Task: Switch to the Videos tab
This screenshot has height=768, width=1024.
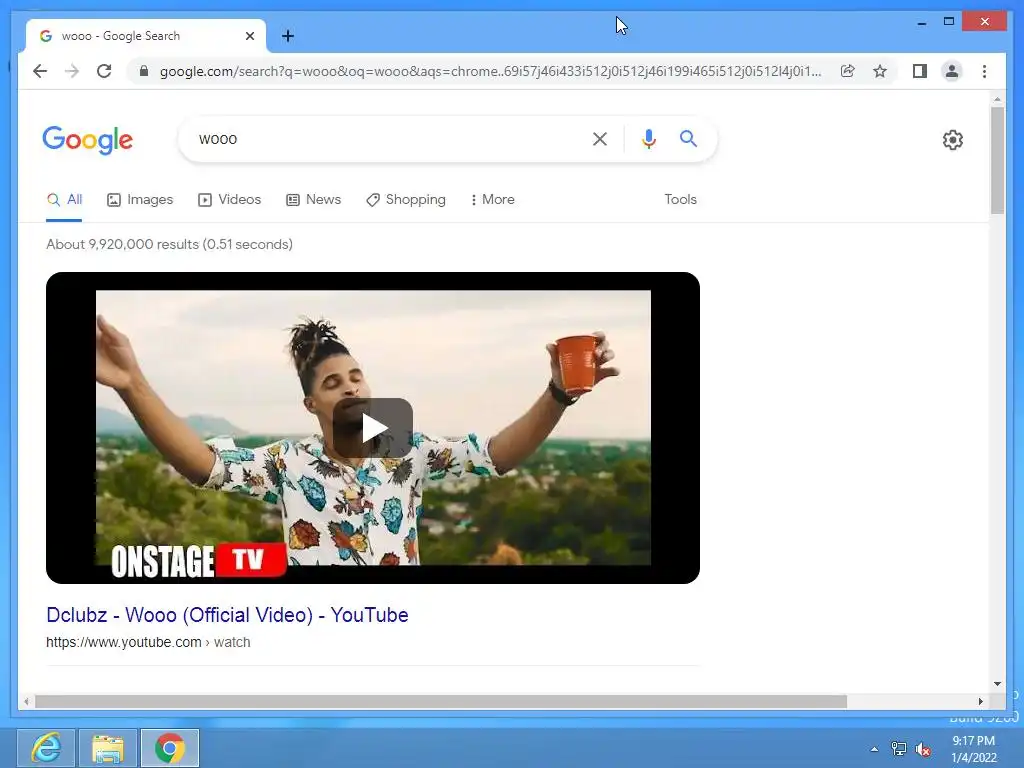Action: coord(229,200)
